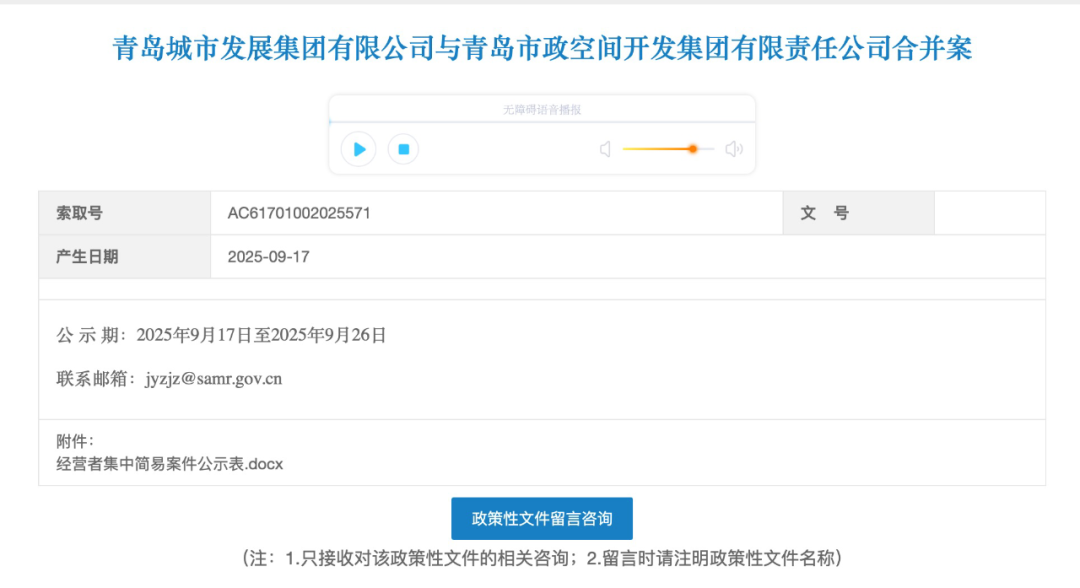Viewport: 1080px width, 588px height.
Task: Open the 经营者集中简易案件公示表.docx attachment
Action: (x=170, y=464)
